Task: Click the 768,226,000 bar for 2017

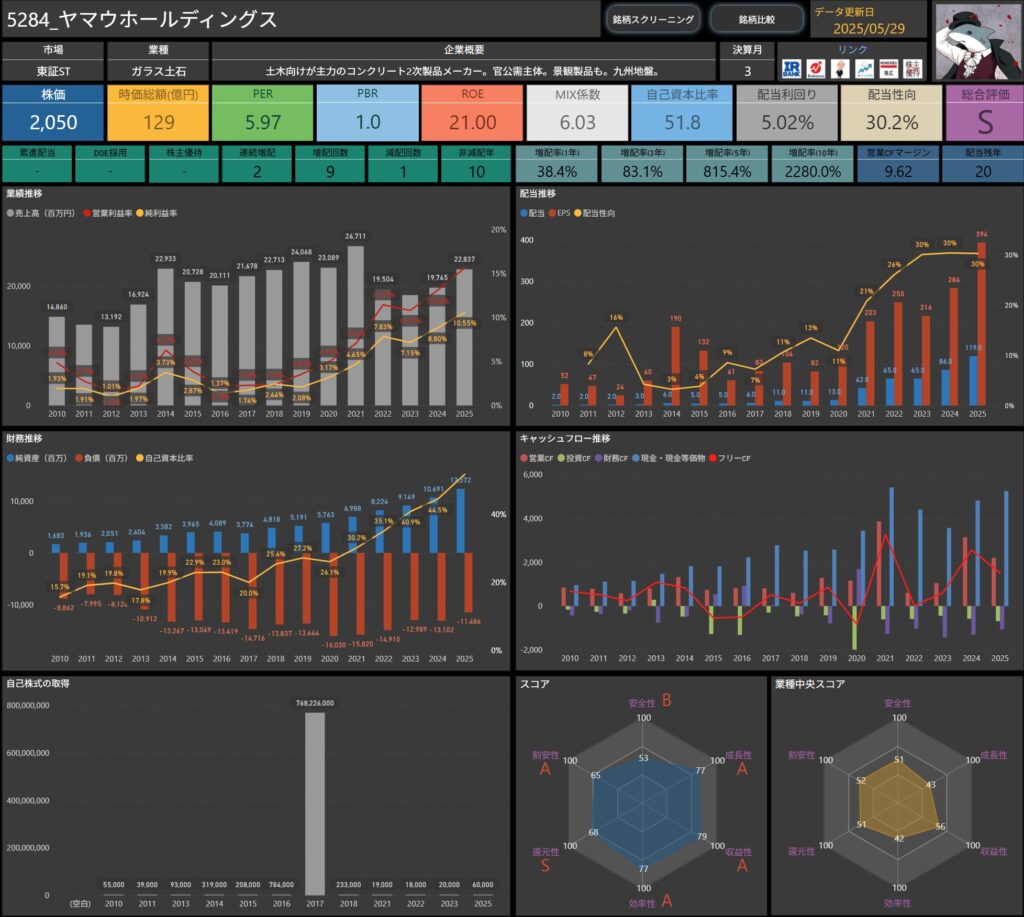Action: (315, 803)
